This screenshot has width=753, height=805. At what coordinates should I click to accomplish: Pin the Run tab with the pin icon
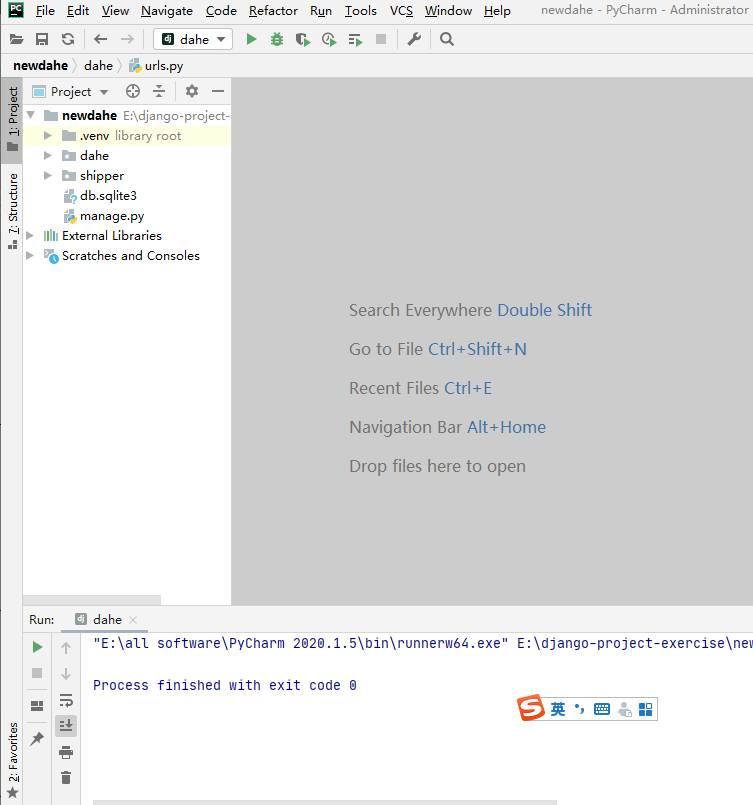point(37,738)
